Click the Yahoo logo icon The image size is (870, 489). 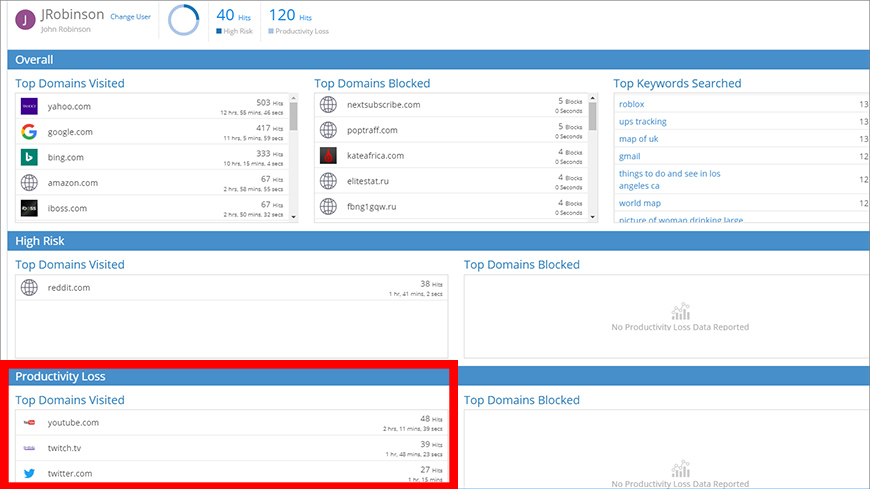29,106
